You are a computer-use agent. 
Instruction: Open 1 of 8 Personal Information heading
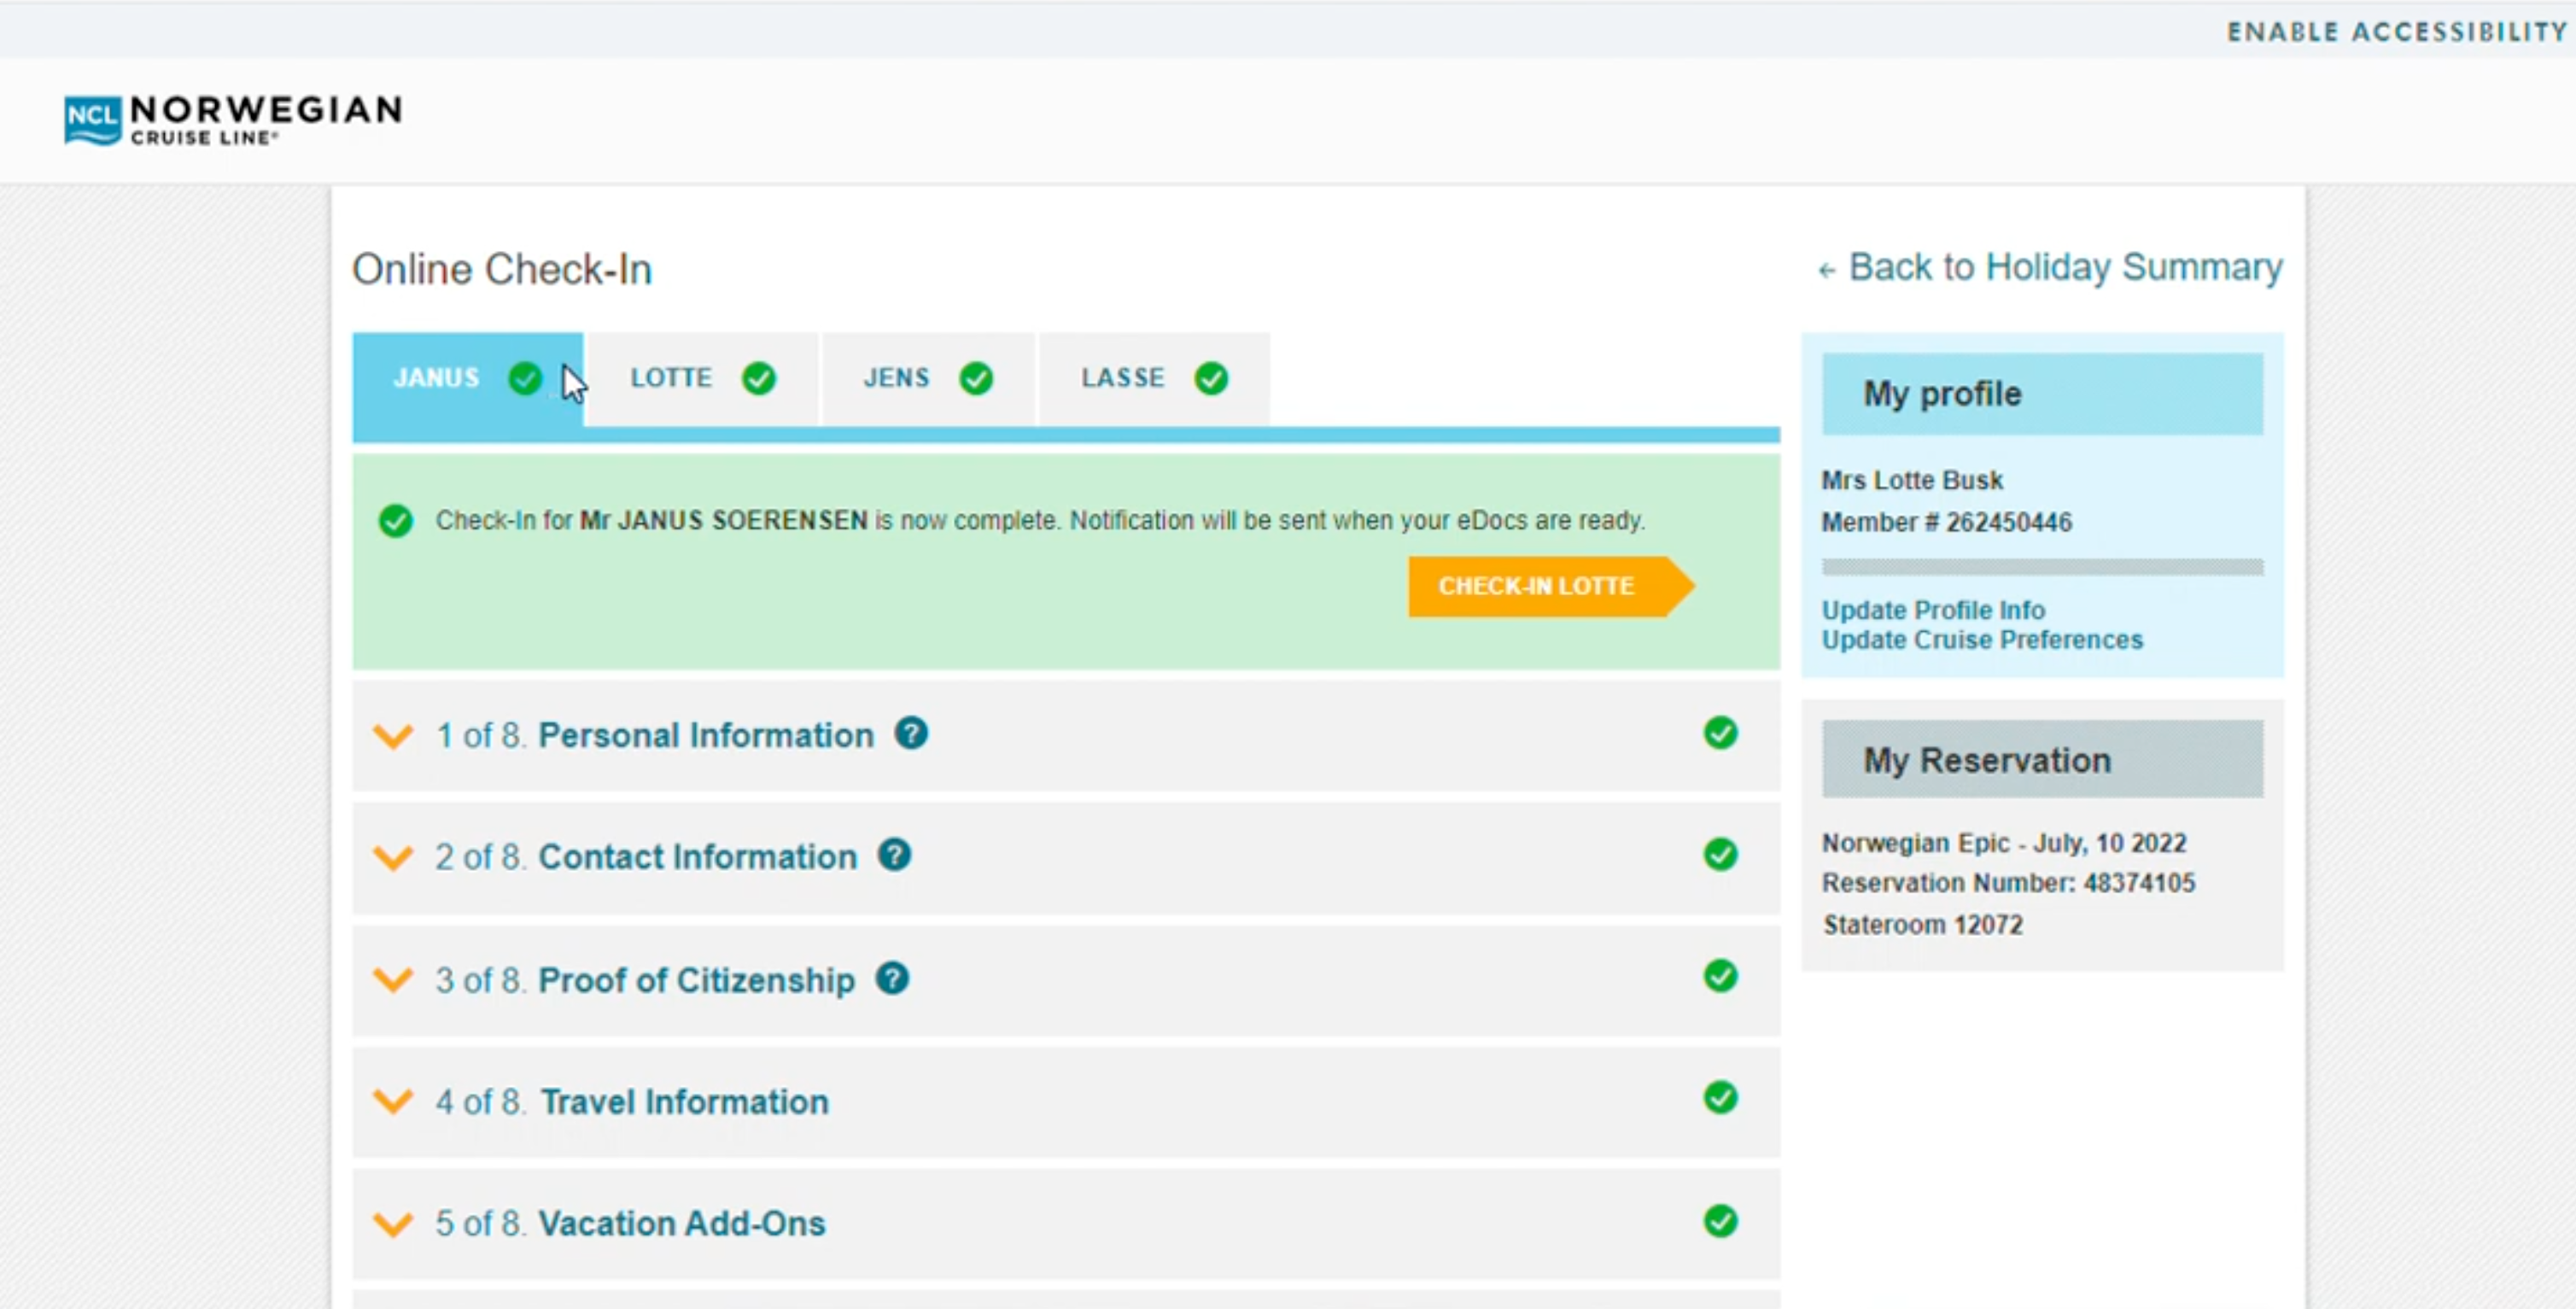tap(655, 736)
